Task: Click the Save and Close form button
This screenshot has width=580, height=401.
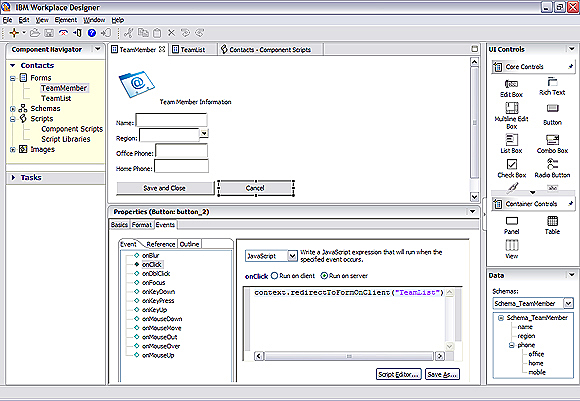Action: click(165, 188)
